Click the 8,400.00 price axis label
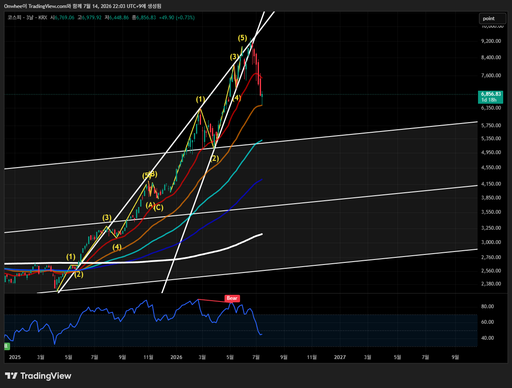The image size is (512, 388). (x=491, y=57)
